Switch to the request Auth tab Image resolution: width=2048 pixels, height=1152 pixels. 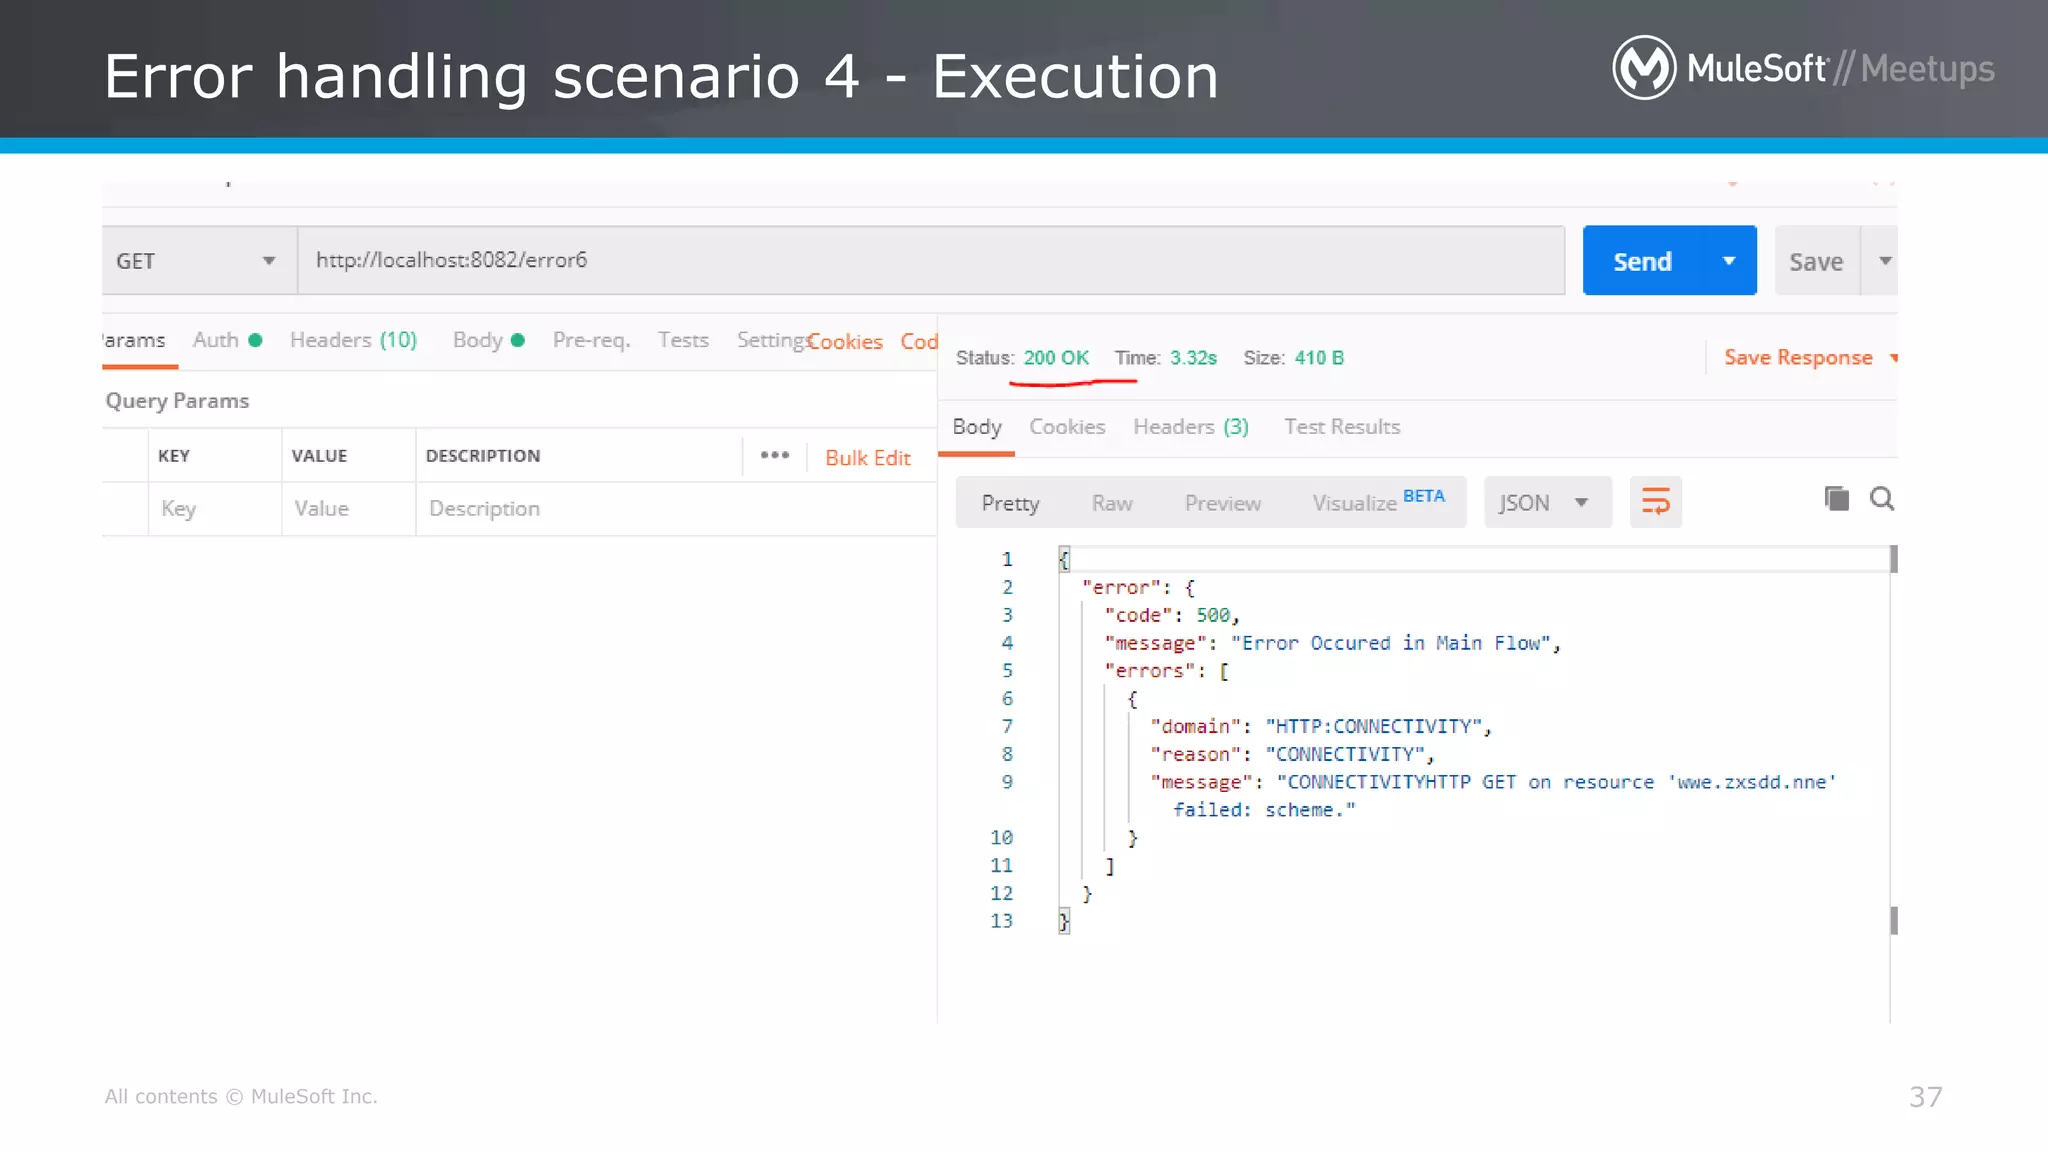(x=227, y=340)
